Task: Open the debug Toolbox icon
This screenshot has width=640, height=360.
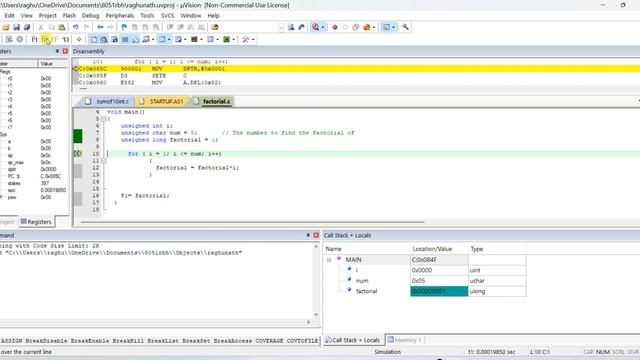Action: (x=245, y=40)
